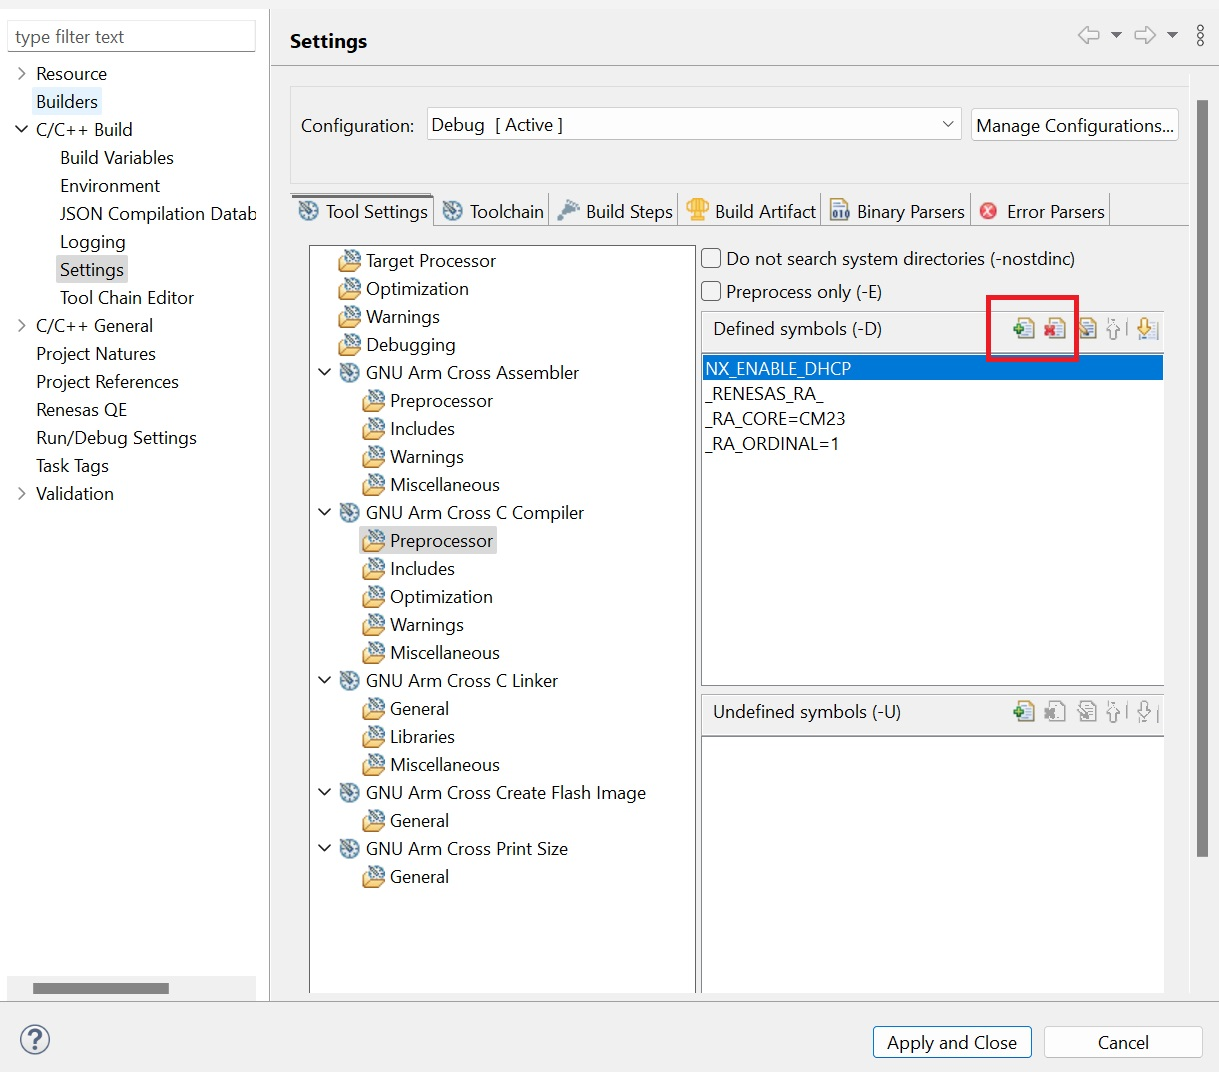Delete the selected defined symbol
The height and width of the screenshot is (1072, 1219).
1054,328
